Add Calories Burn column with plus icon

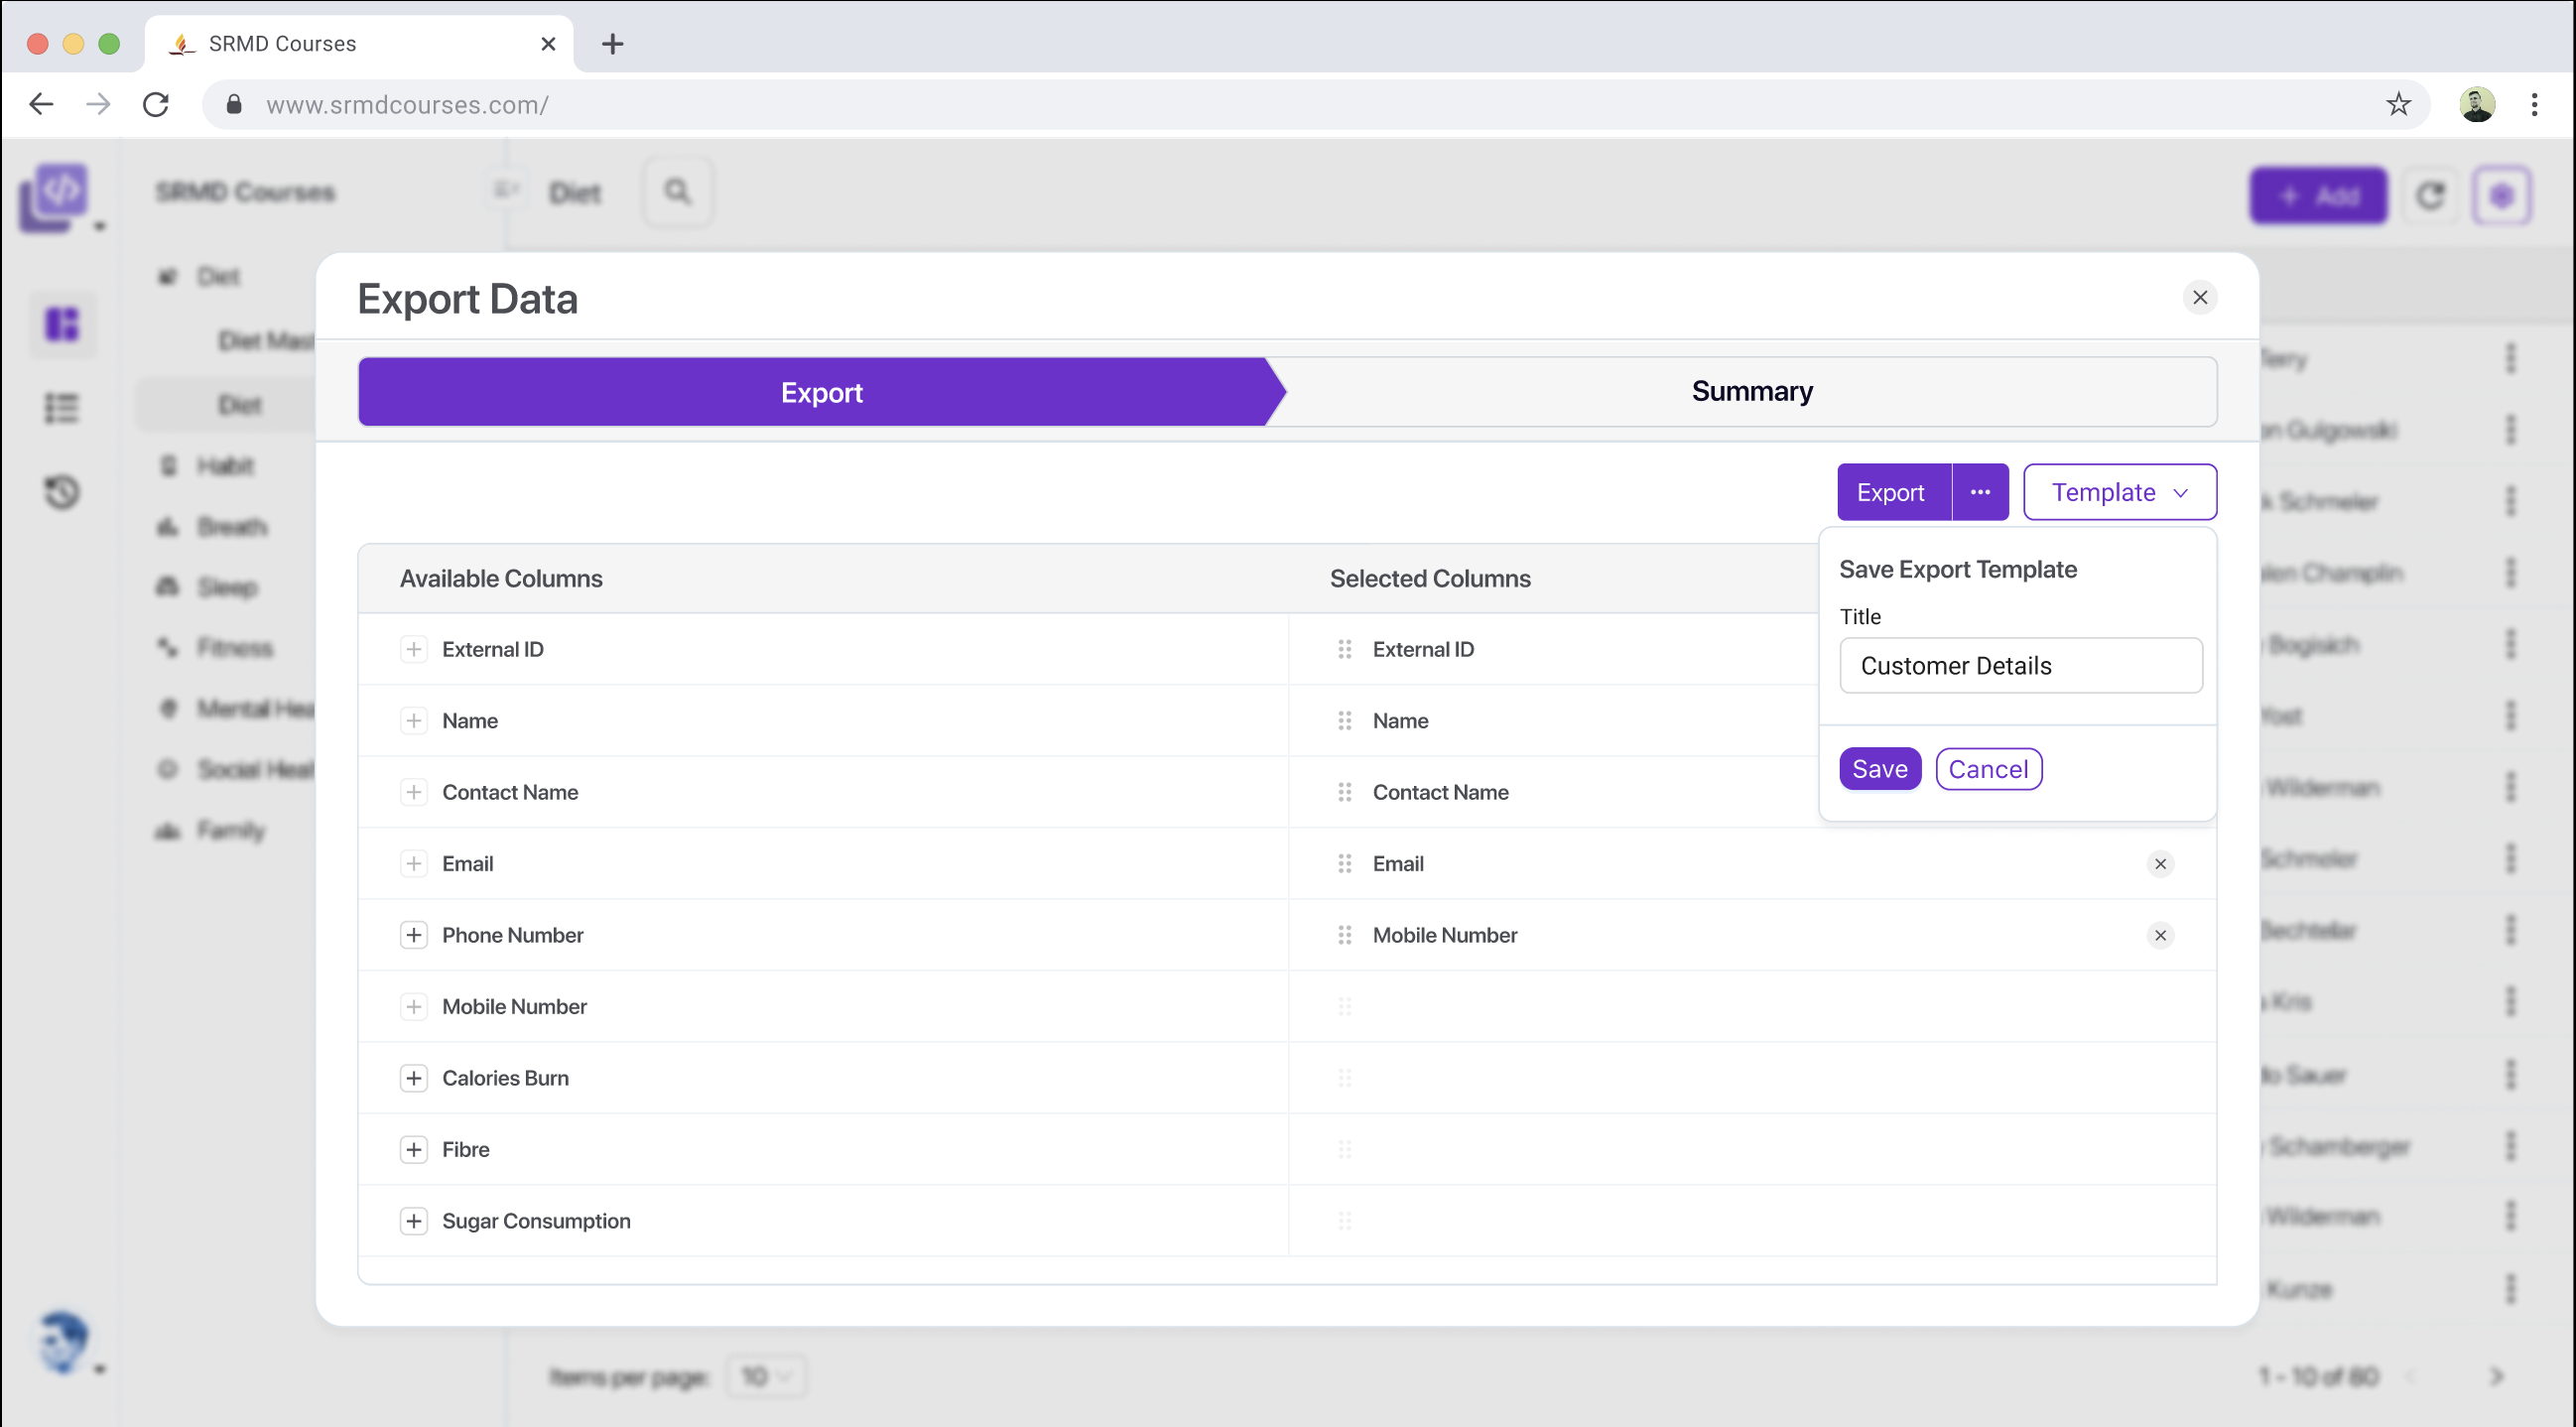point(414,1078)
